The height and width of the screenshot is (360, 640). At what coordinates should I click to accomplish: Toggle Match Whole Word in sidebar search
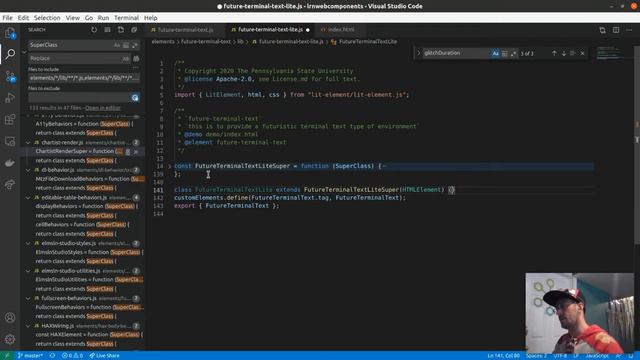126,45
